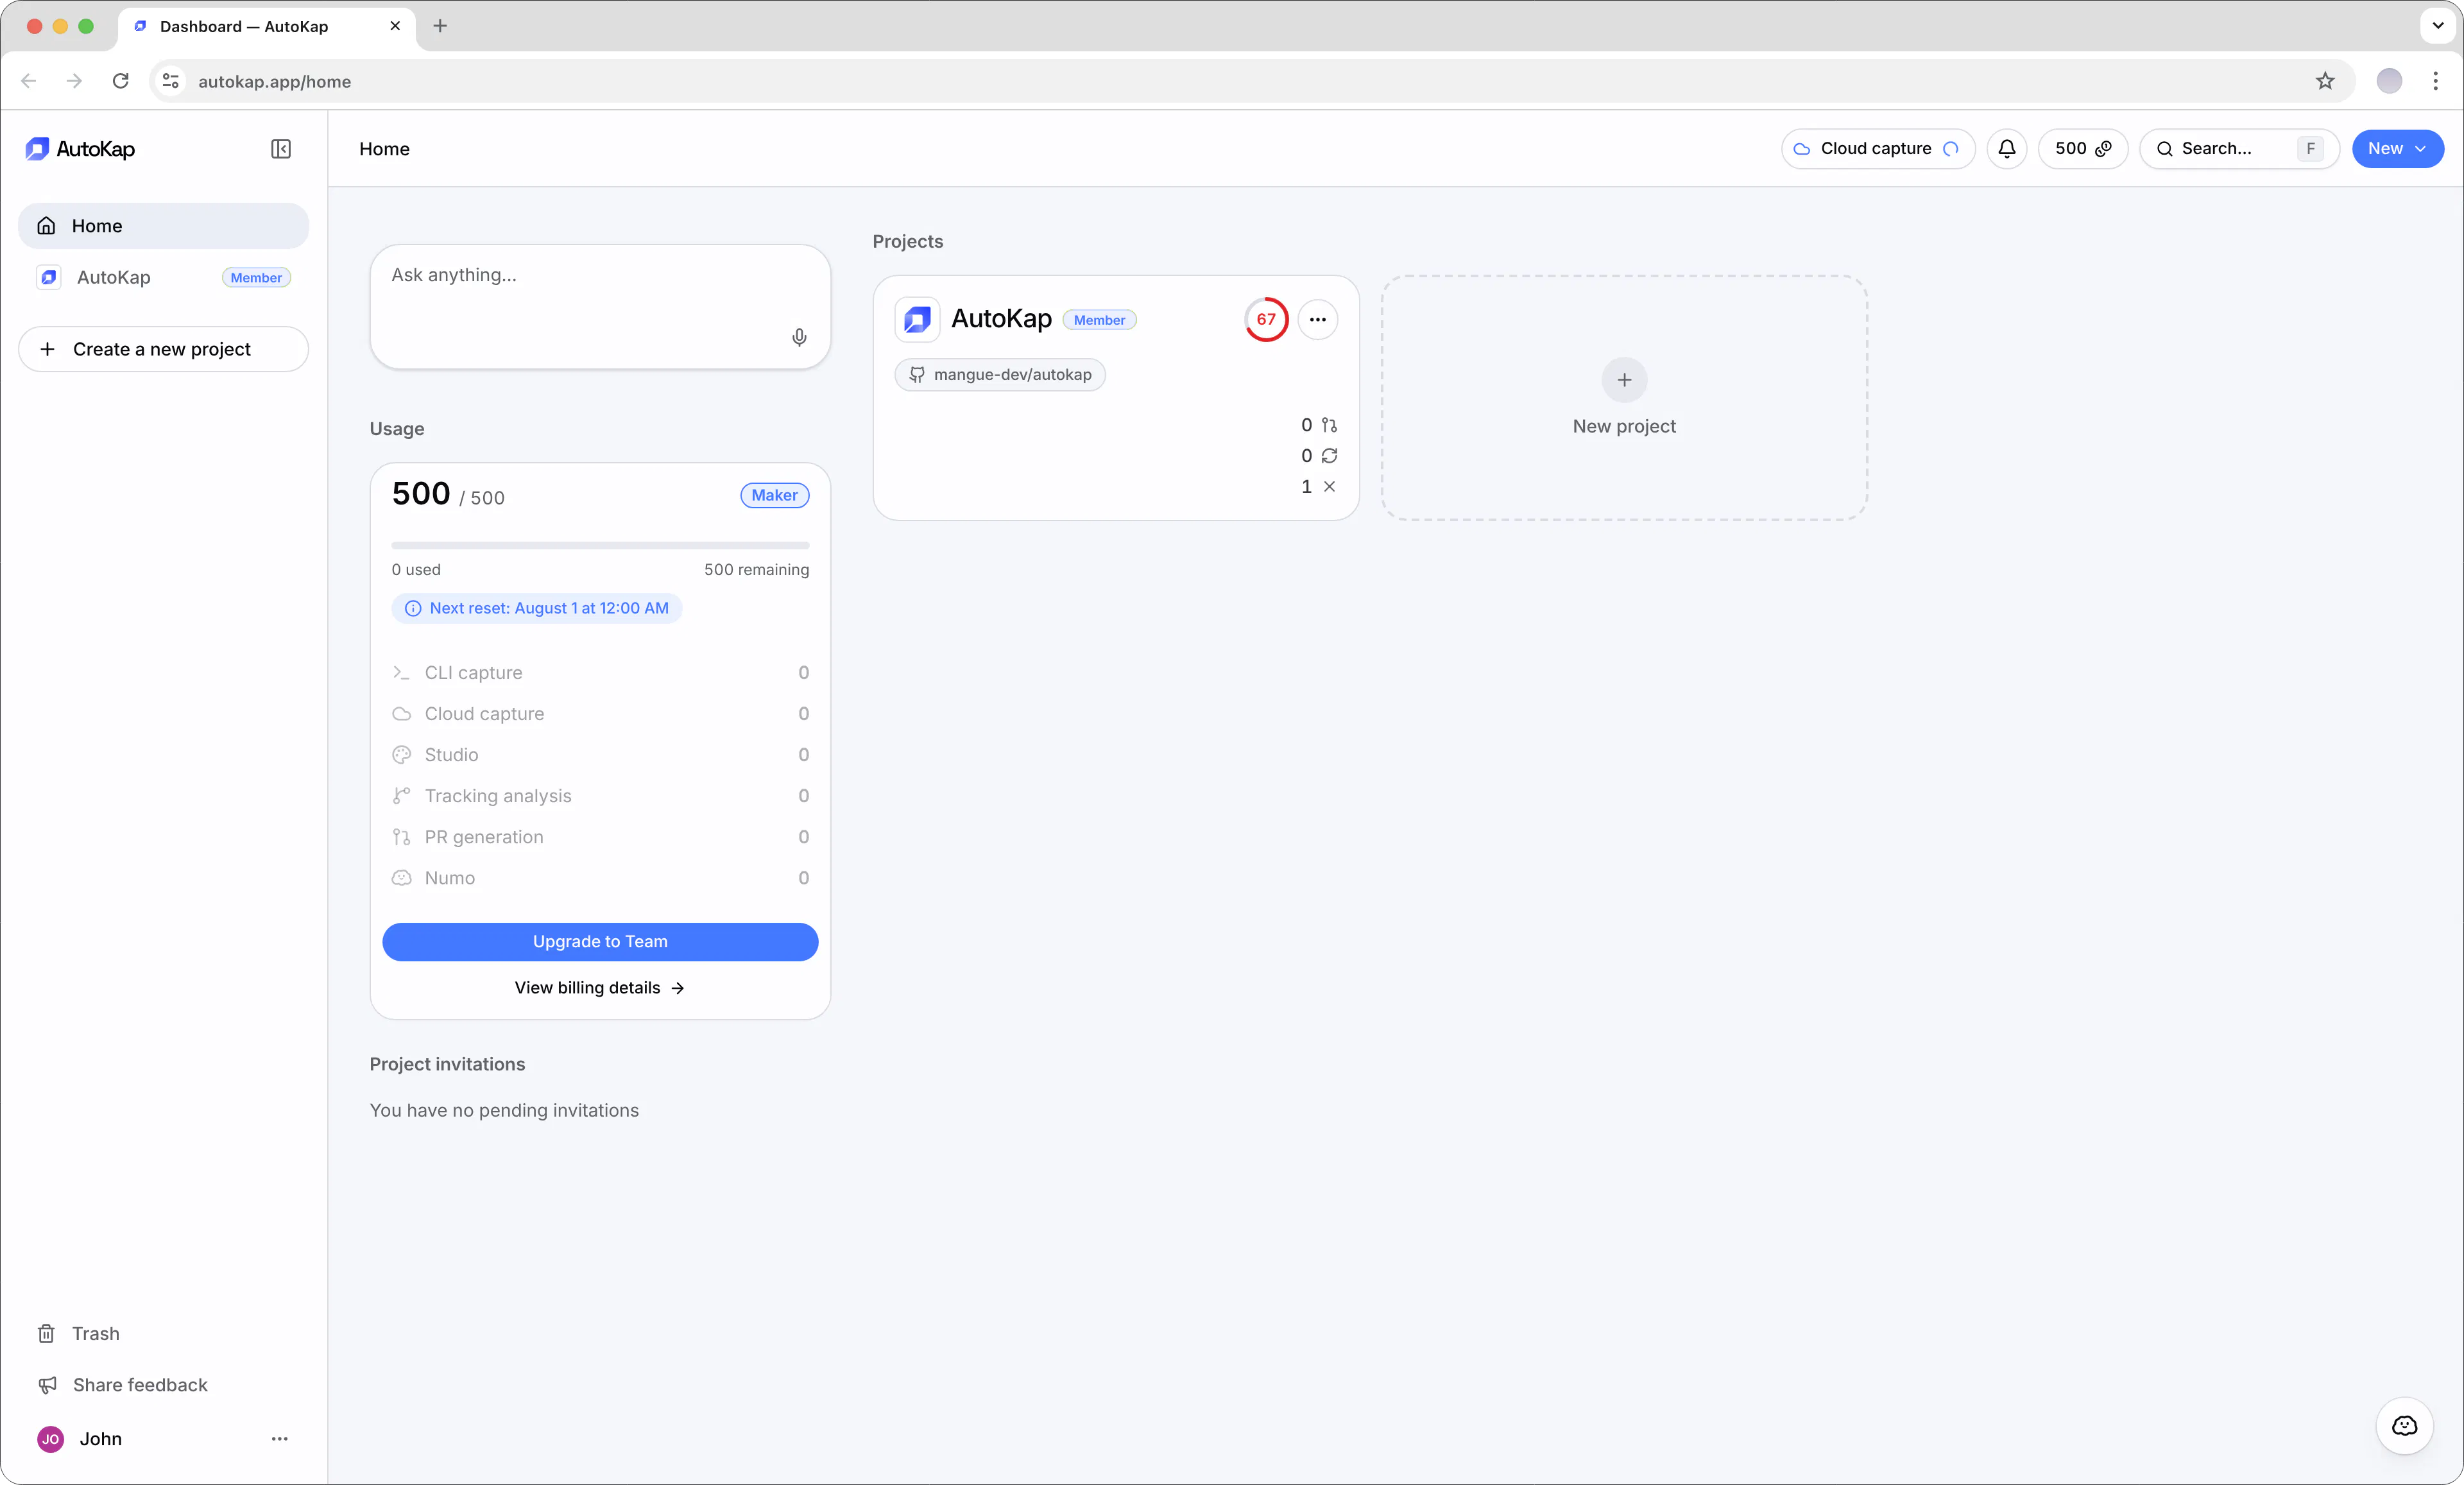The width and height of the screenshot is (2464, 1485).
Task: Open the site information icon in address bar
Action: pos(171,81)
